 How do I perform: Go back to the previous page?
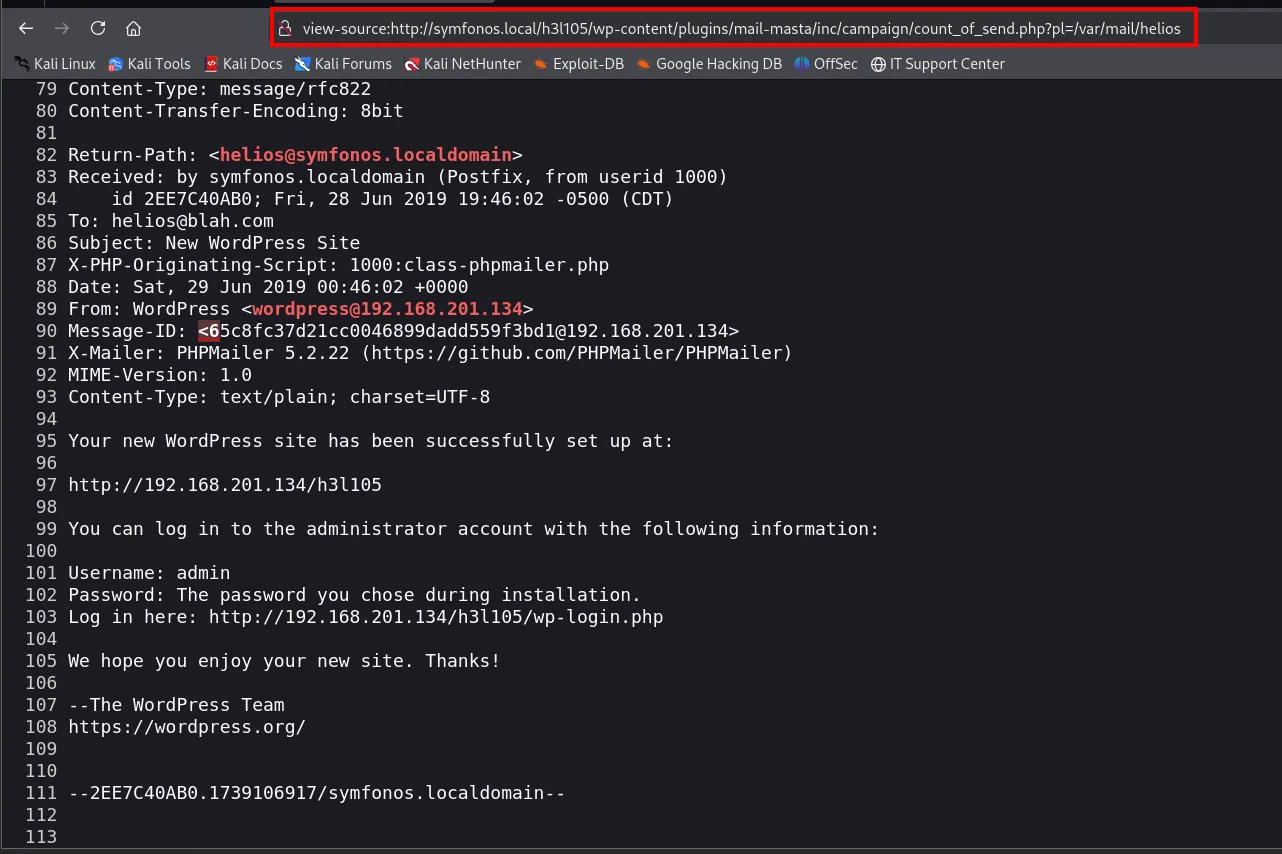click(x=26, y=28)
